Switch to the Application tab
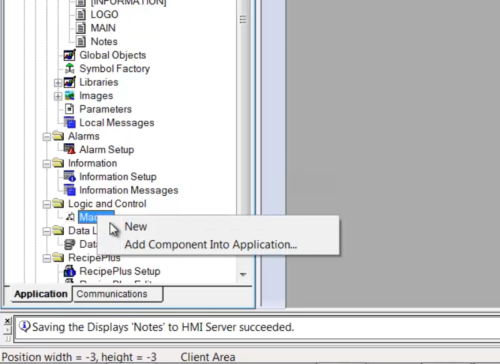 pos(41,294)
